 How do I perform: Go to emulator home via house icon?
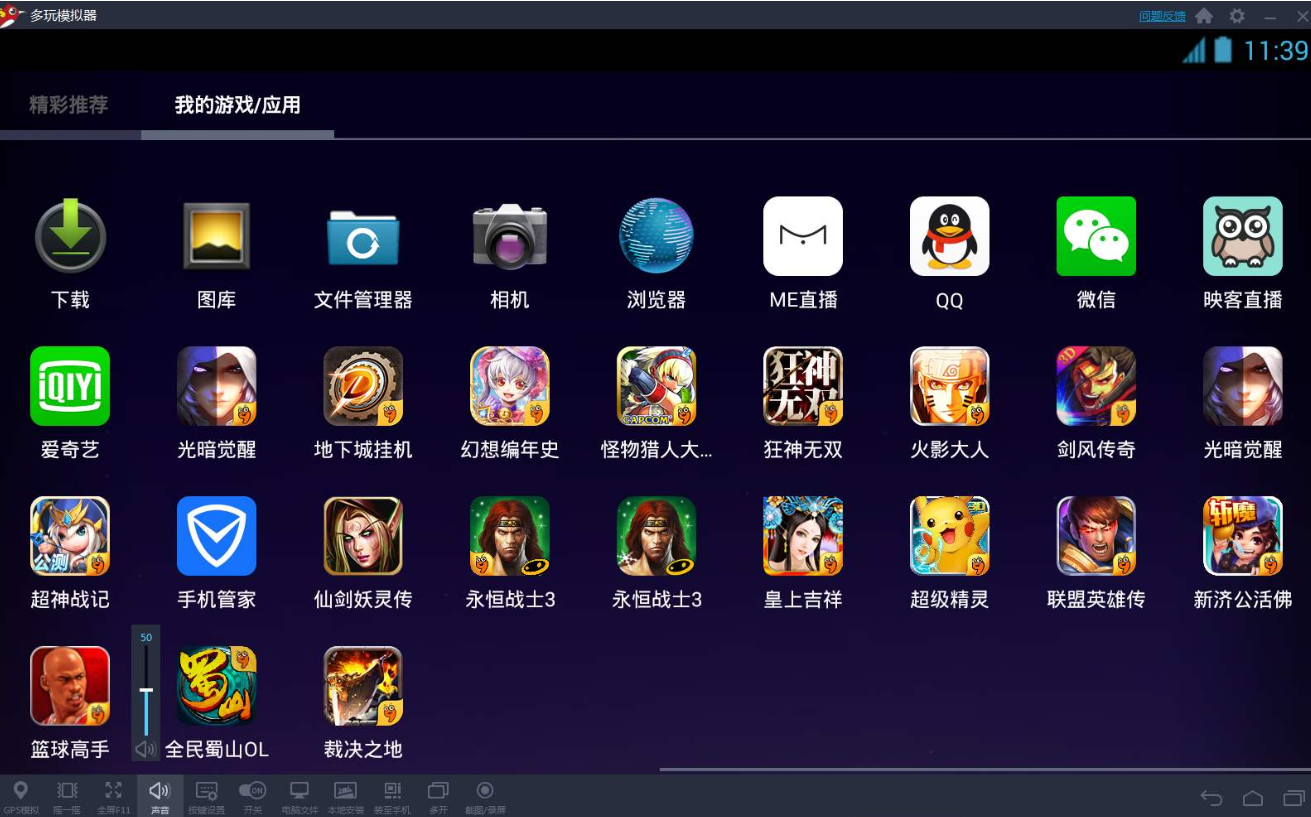tap(1205, 16)
